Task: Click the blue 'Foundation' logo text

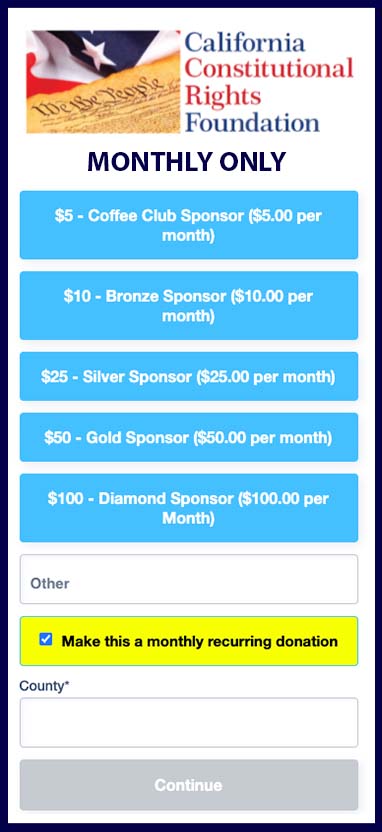Action: pos(253,121)
